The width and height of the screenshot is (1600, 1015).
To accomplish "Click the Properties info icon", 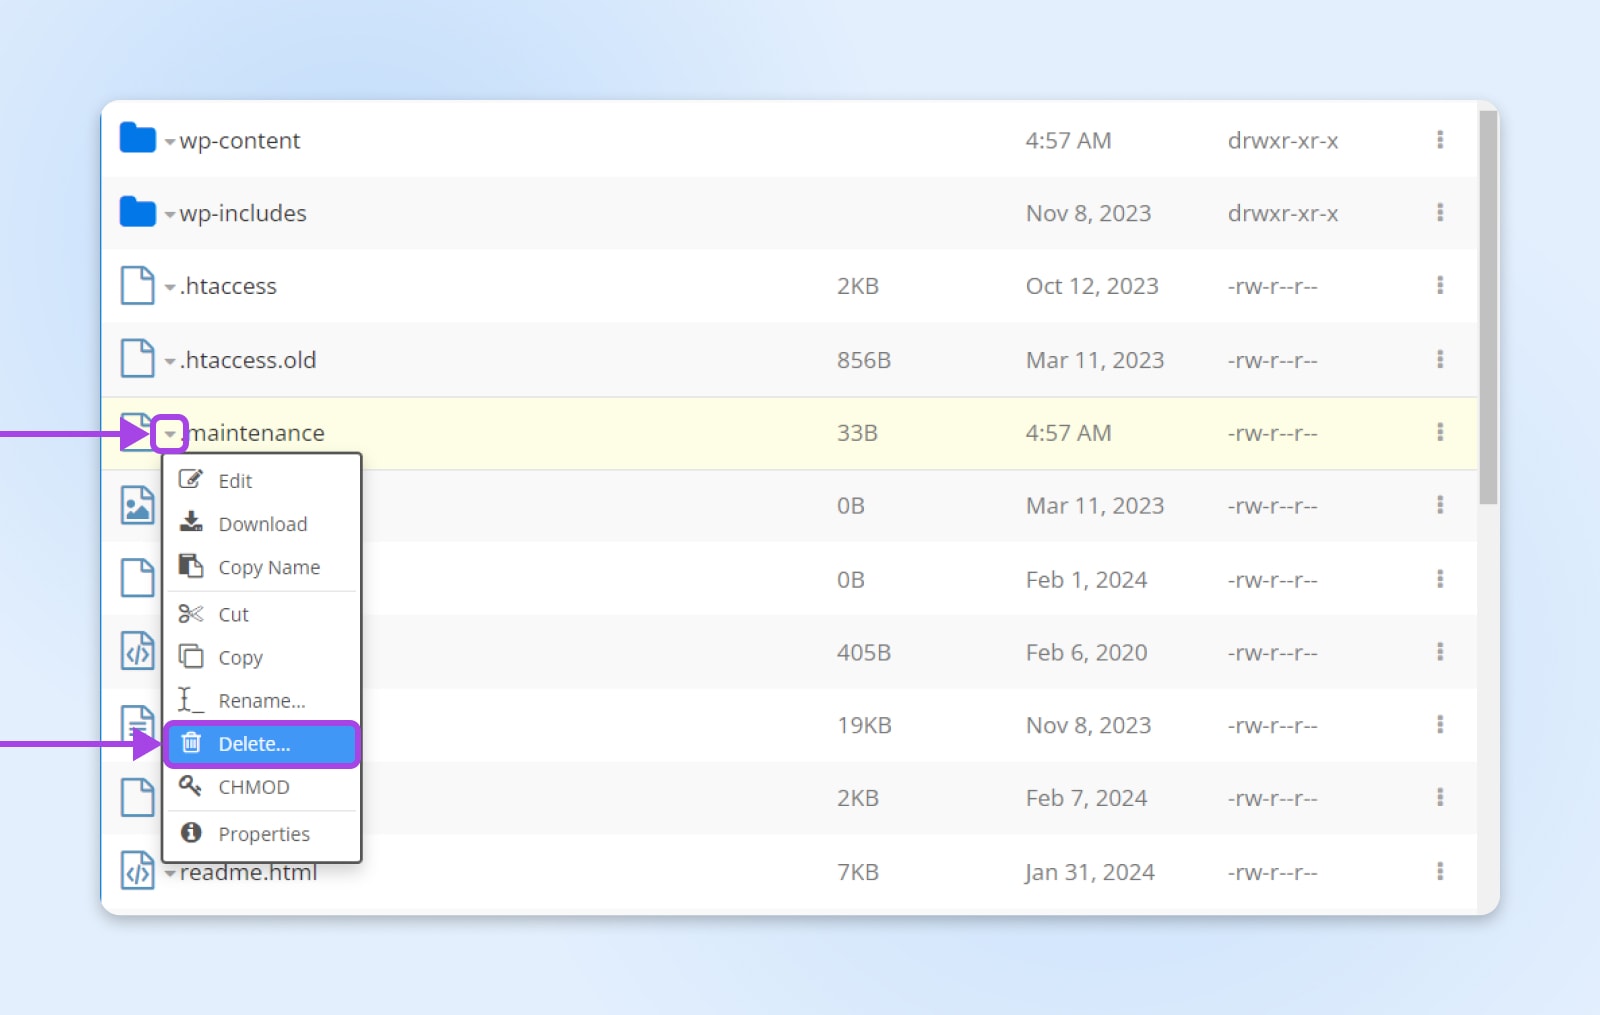I will click(190, 832).
